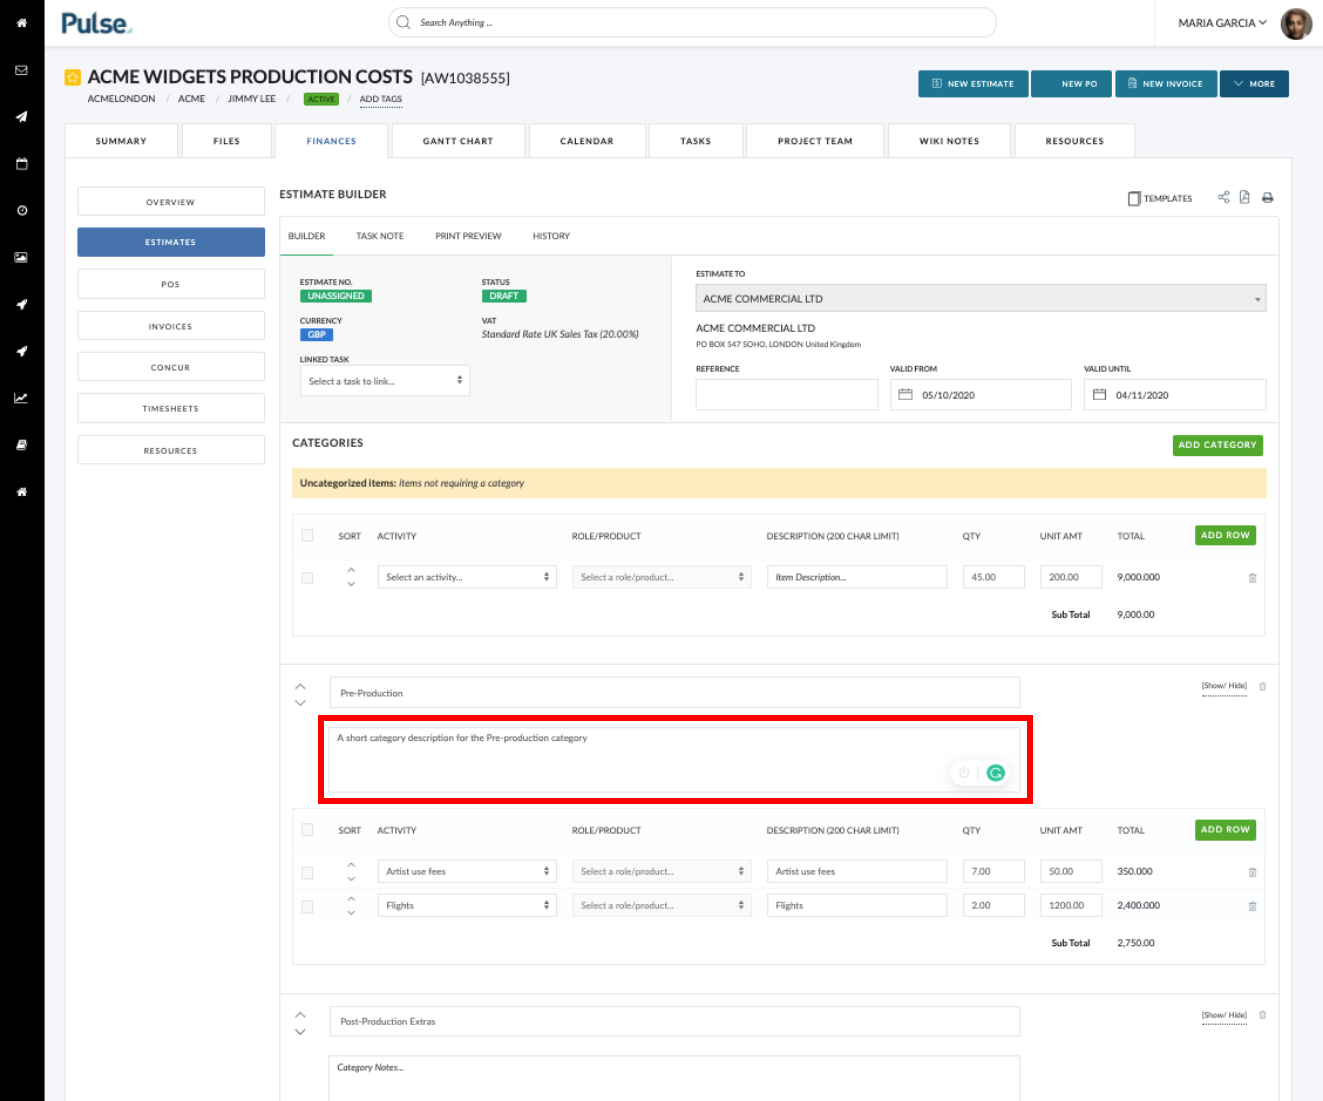This screenshot has height=1101, width=1323.
Task: Click the New PO button
Action: 1072,84
